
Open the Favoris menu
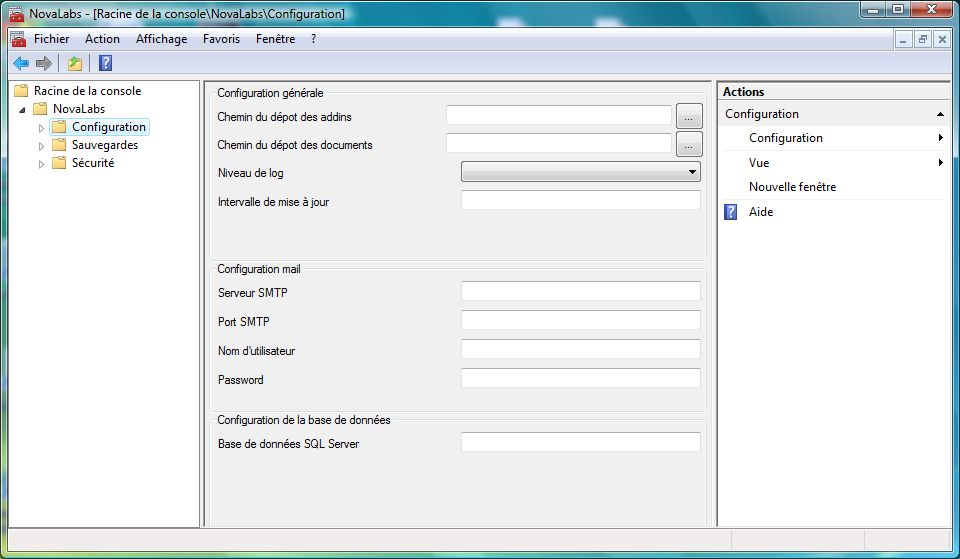pyautogui.click(x=221, y=39)
